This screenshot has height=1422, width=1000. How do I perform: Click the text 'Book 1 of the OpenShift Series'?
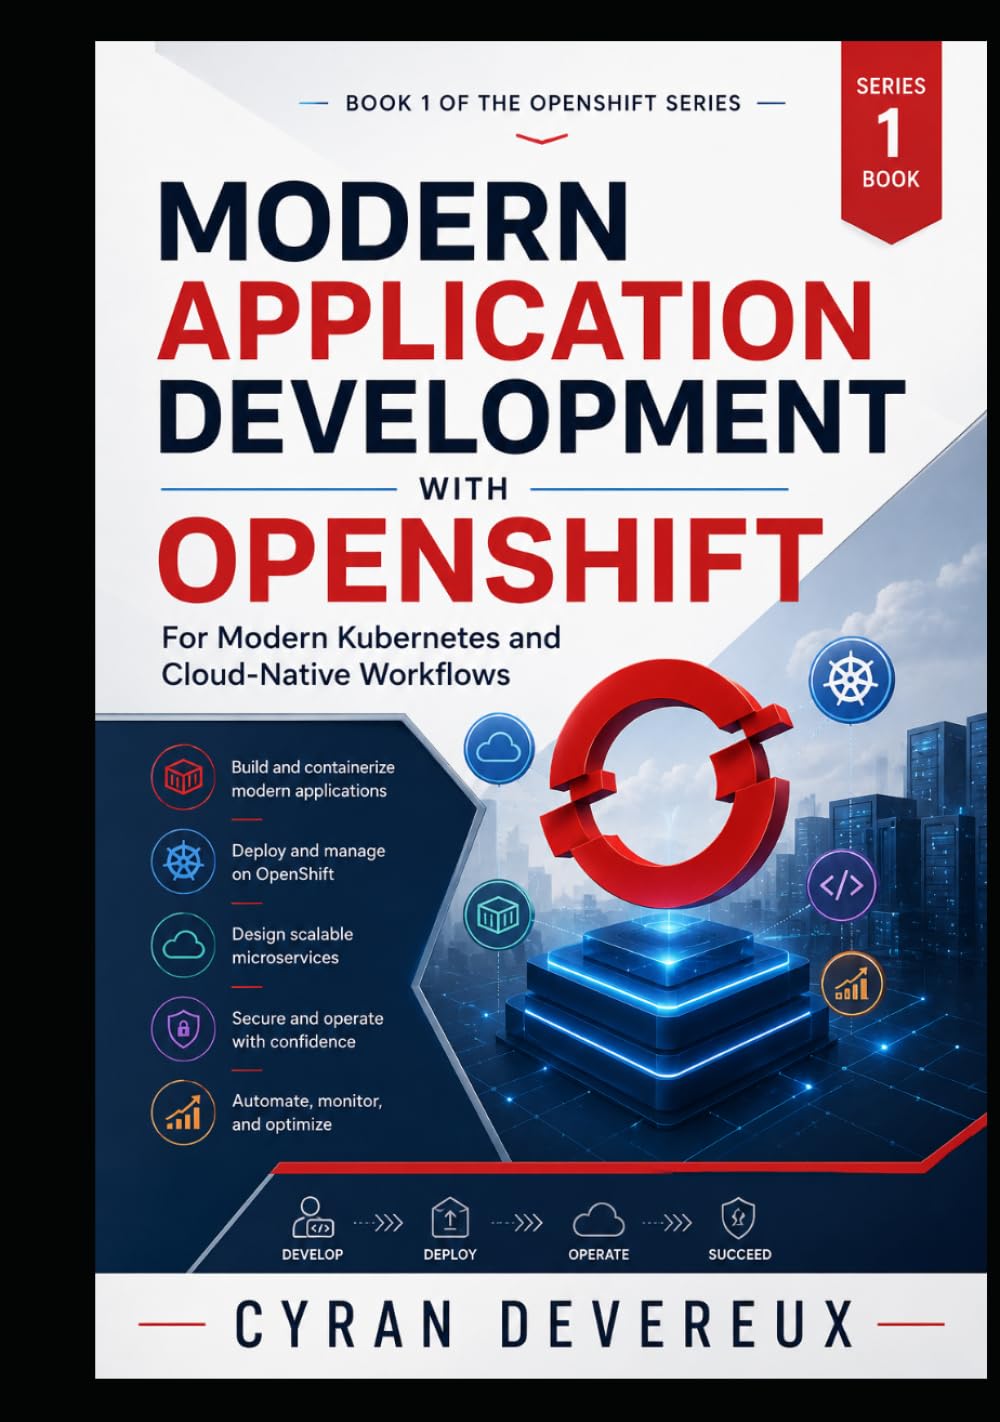click(x=543, y=103)
